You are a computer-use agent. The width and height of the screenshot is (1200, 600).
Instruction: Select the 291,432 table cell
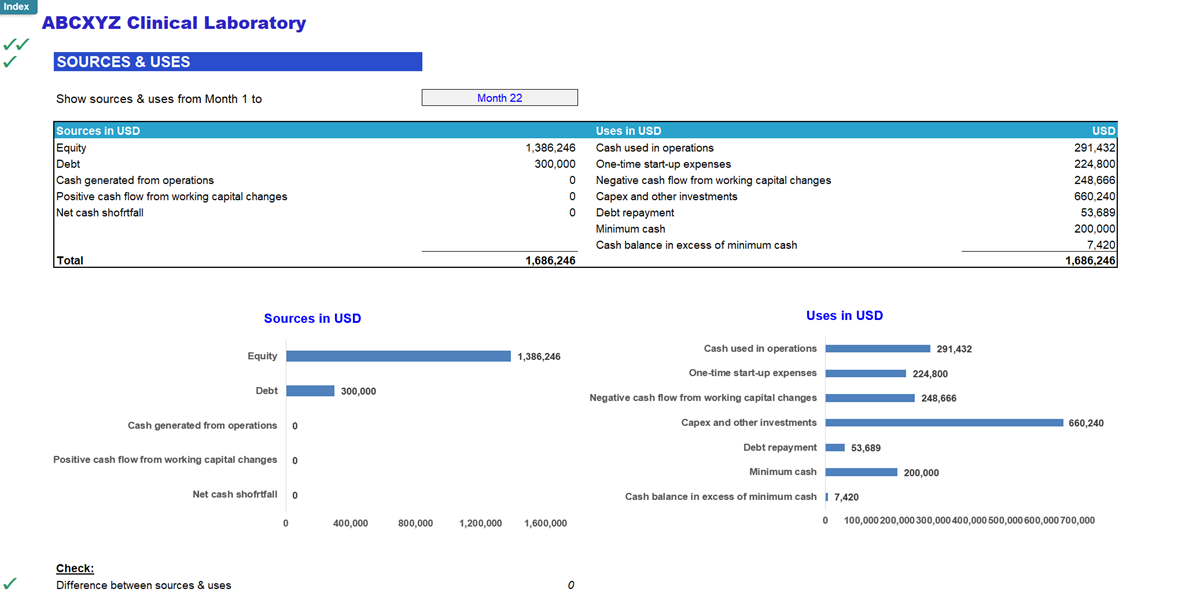1095,148
